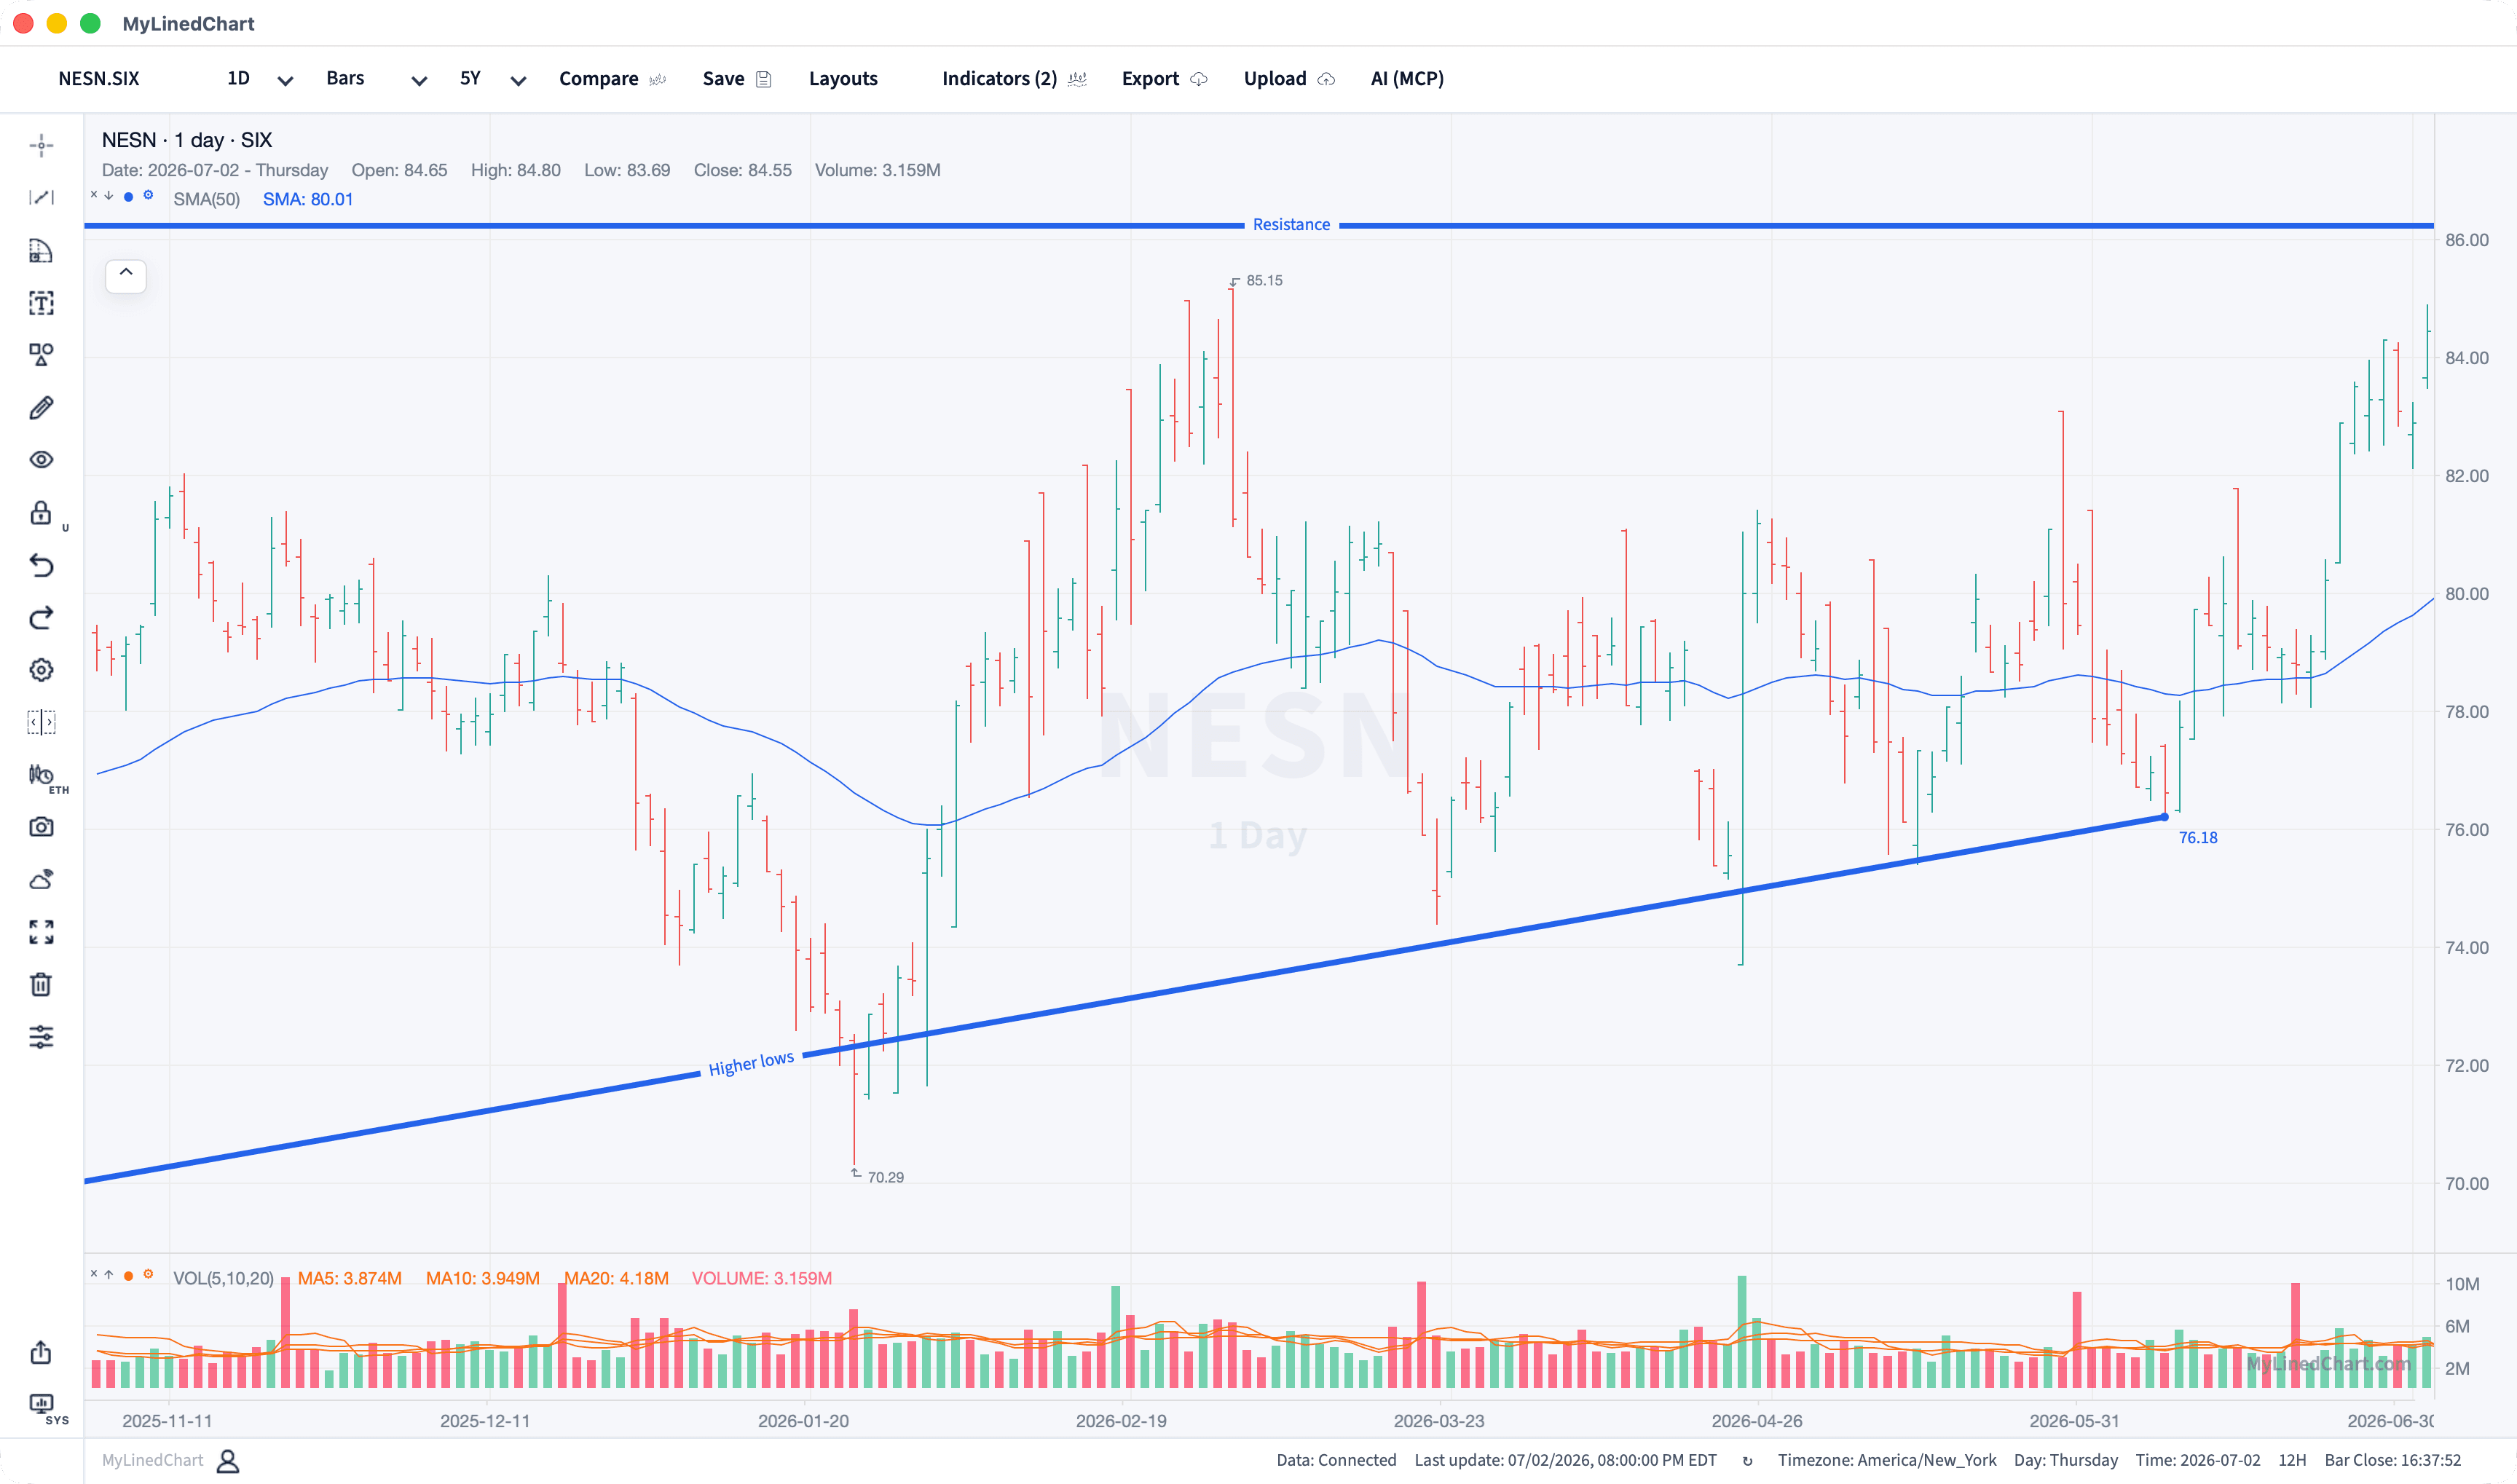This screenshot has height=1484, width=2517.
Task: Open the Indicators (2) menu
Action: tap(1013, 79)
